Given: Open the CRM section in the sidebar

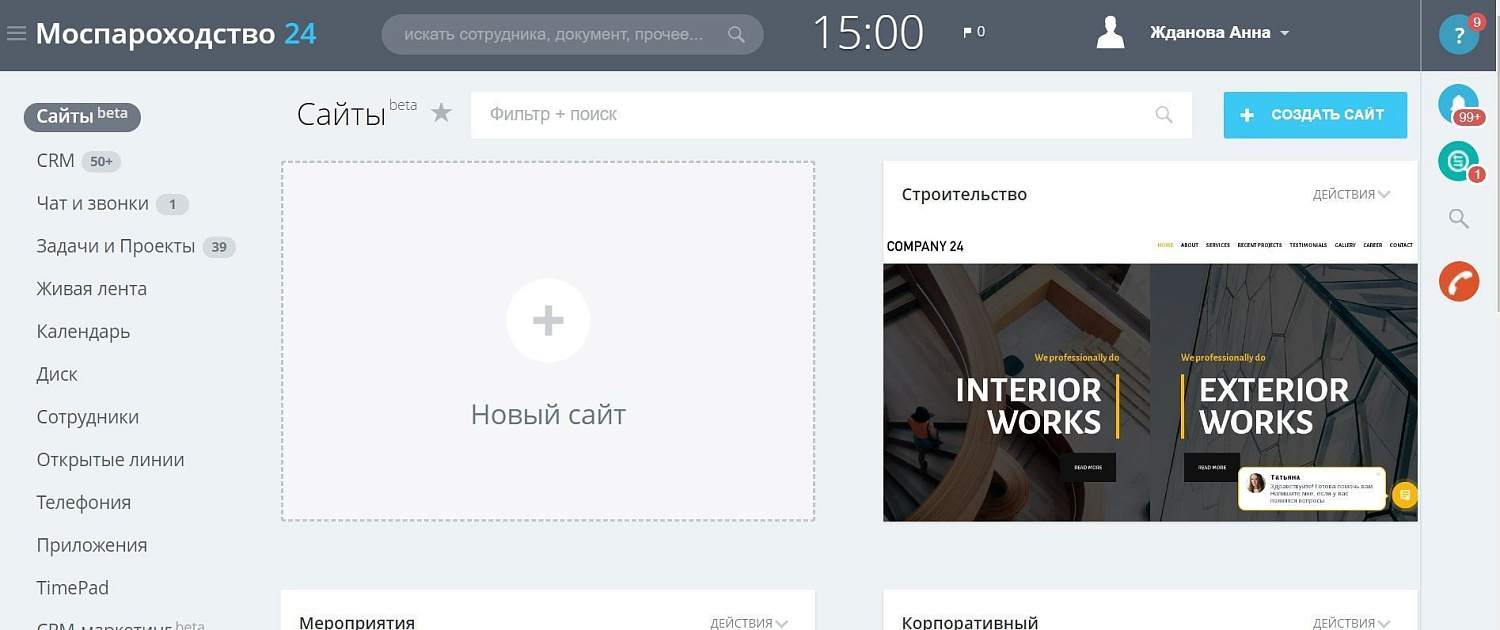Looking at the screenshot, I should click(x=55, y=160).
